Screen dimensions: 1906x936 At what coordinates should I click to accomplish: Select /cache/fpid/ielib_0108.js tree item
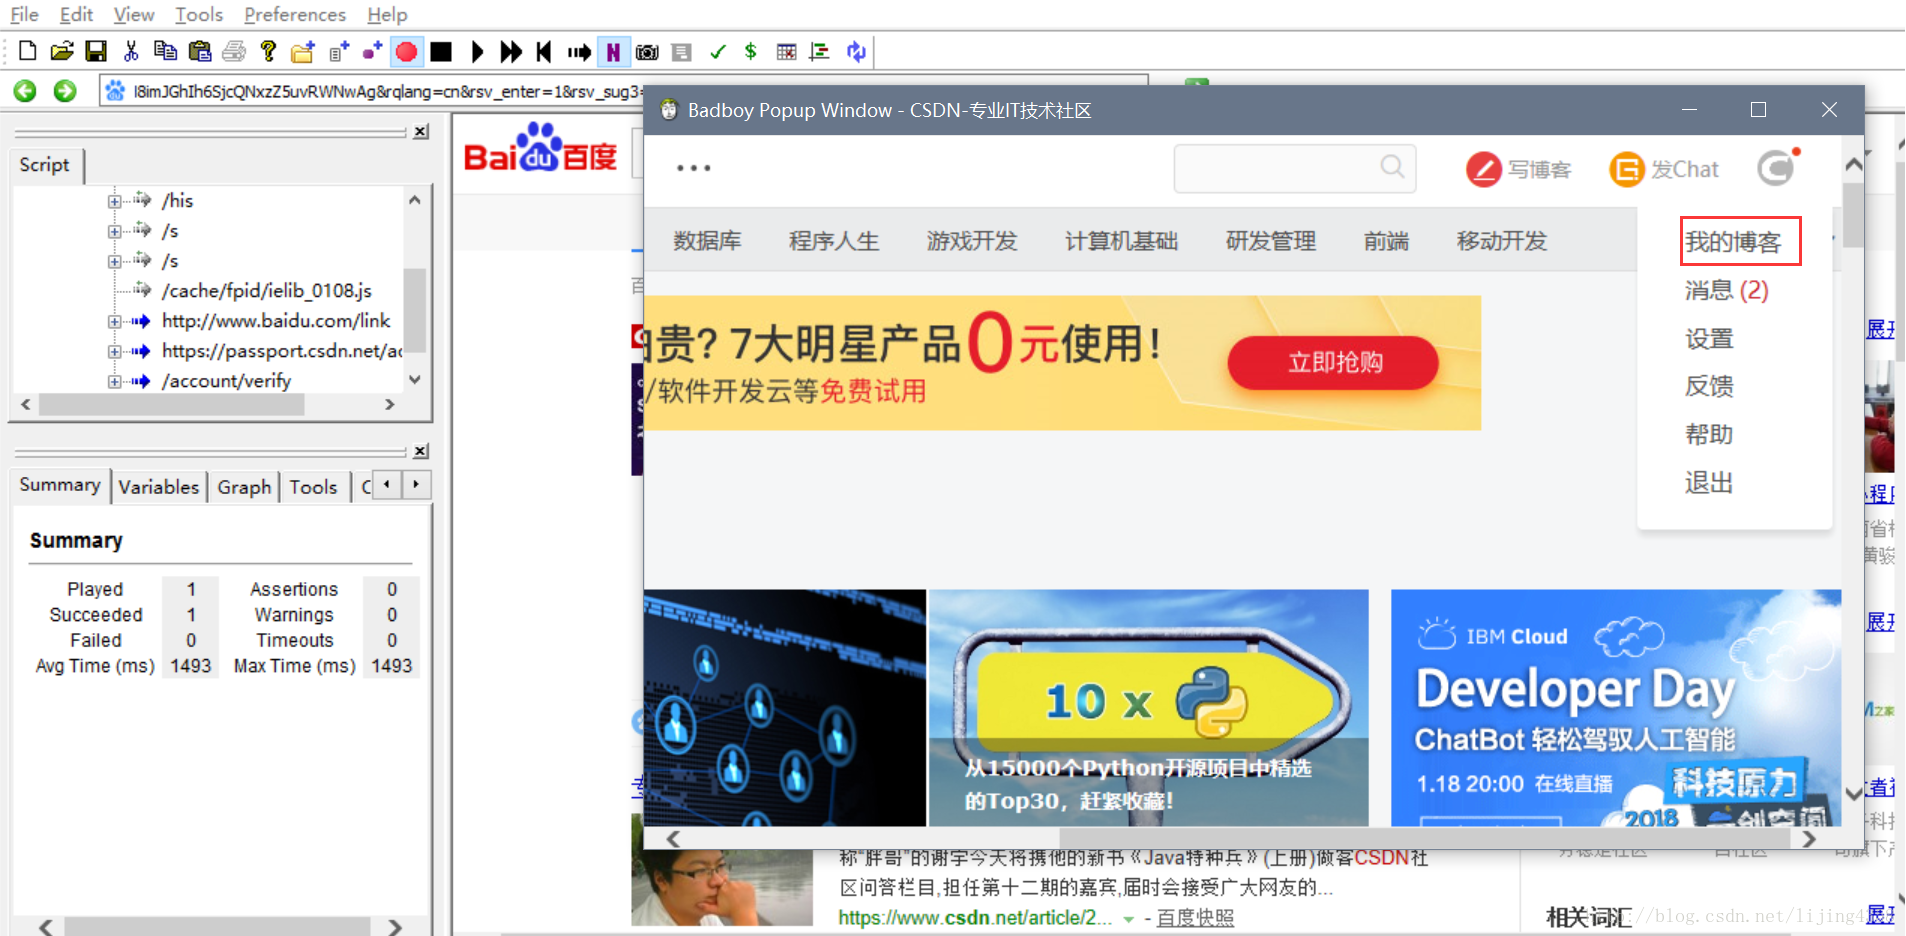tap(266, 290)
